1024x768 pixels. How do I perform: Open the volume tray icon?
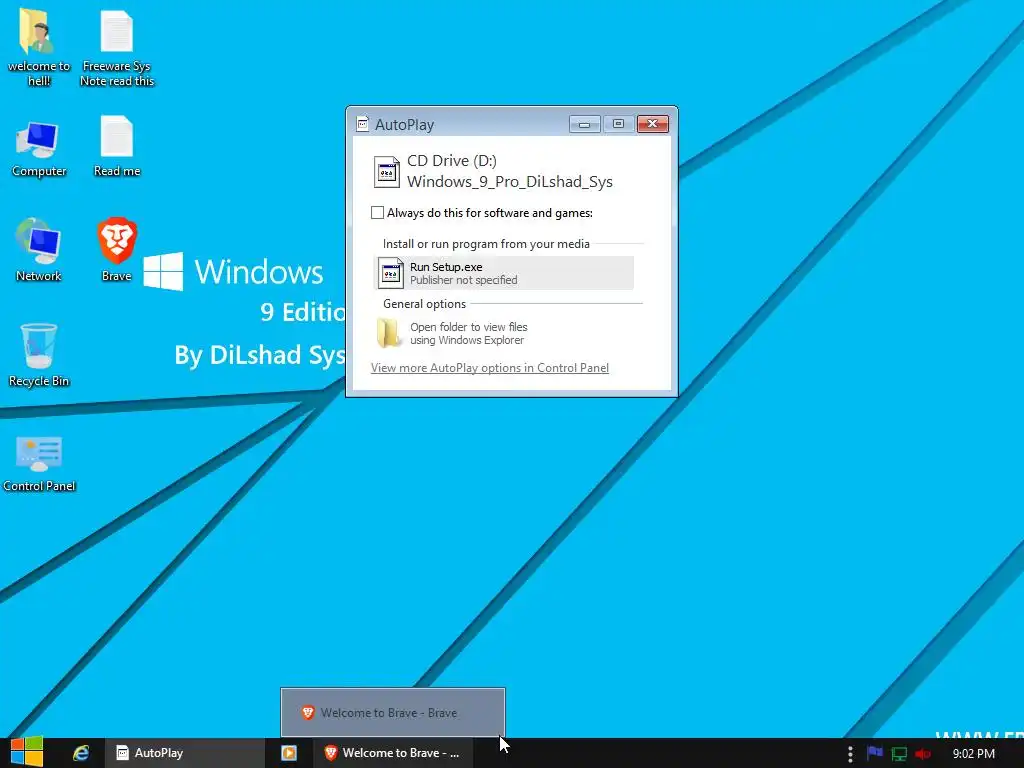click(x=923, y=754)
